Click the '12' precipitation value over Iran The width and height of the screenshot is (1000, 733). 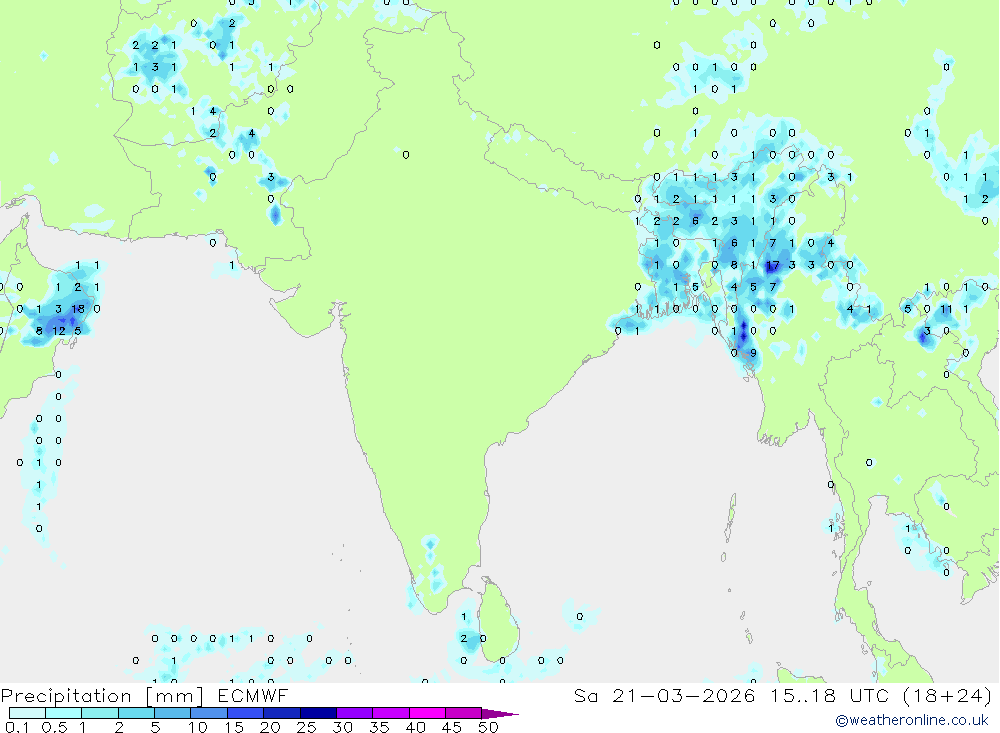click(59, 330)
